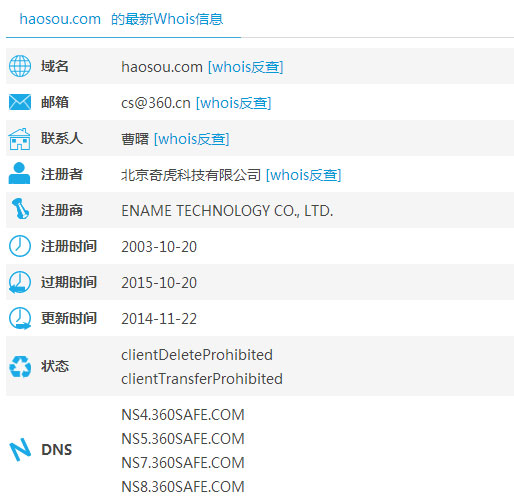This screenshot has width=514, height=499.
Task: Click DNS entry NS7.360SAFE.COM
Action: (x=183, y=463)
